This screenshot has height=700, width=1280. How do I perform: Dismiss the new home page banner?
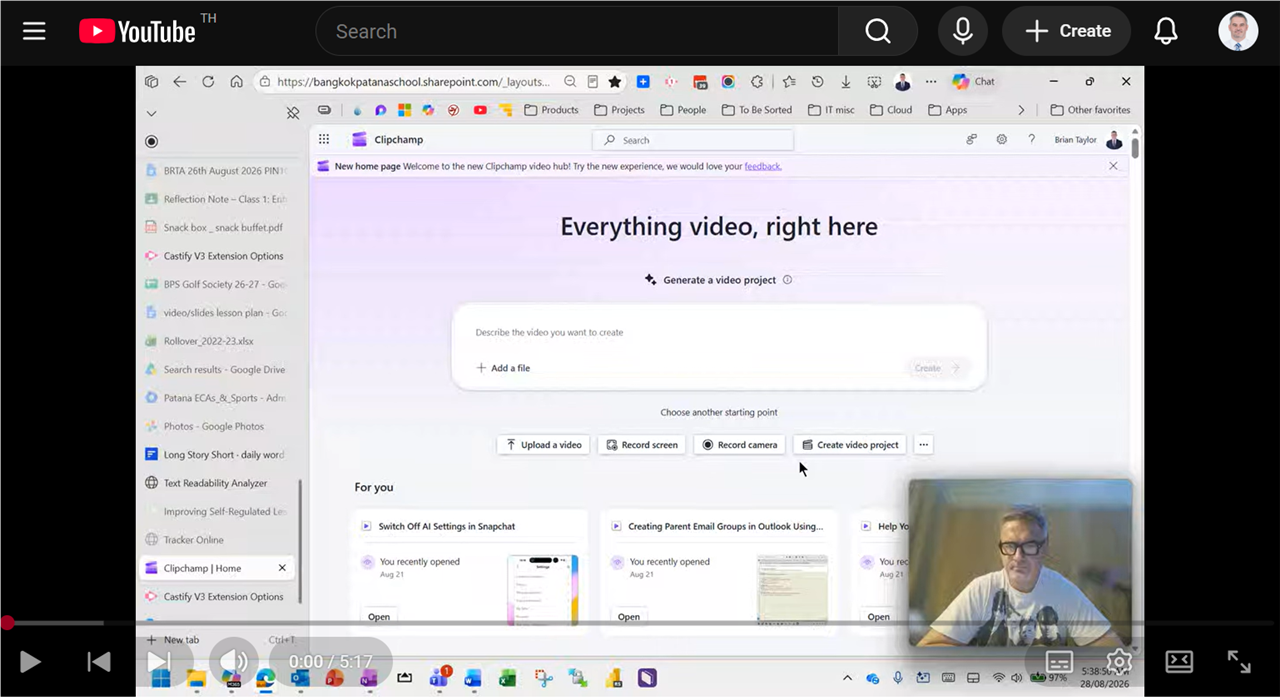click(x=1113, y=166)
